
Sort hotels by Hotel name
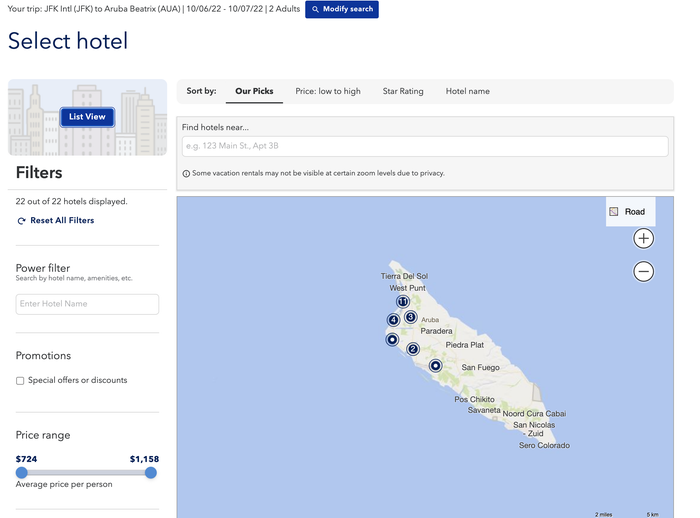[x=467, y=91]
